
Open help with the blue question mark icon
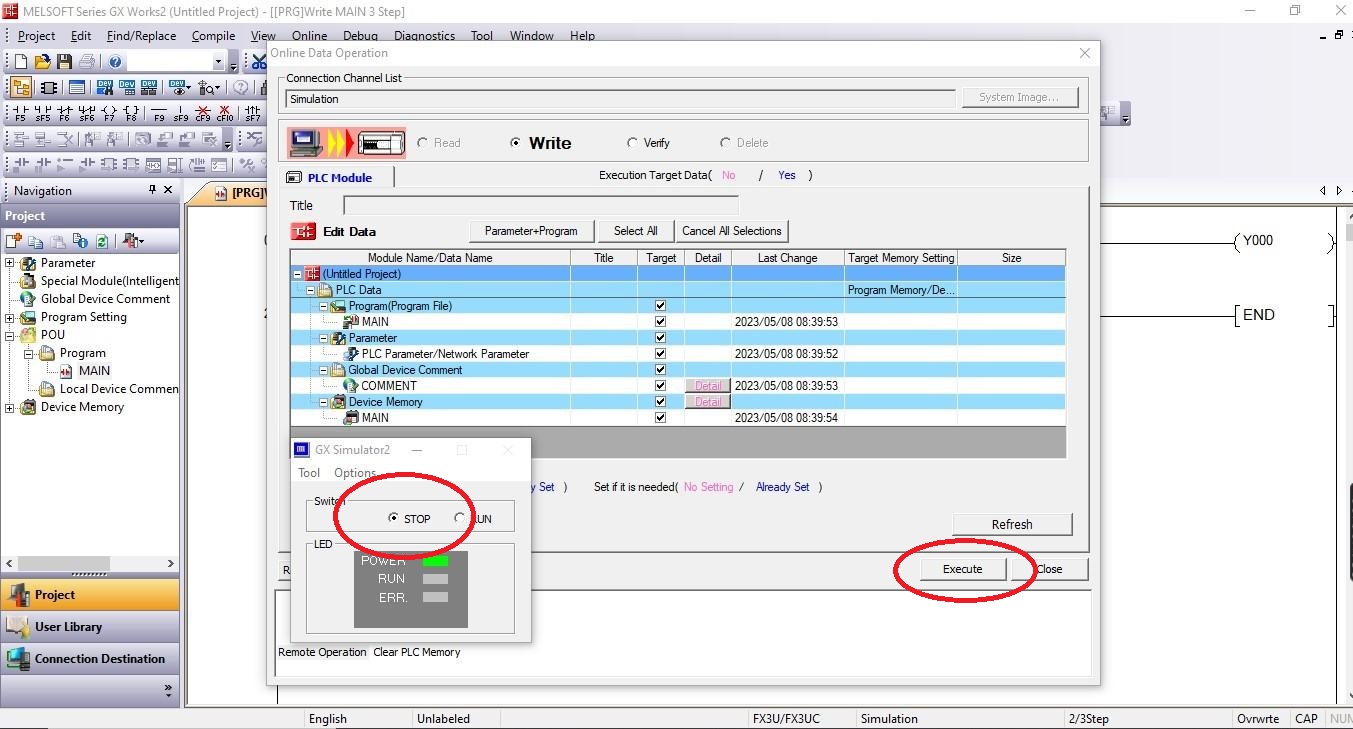pos(115,62)
